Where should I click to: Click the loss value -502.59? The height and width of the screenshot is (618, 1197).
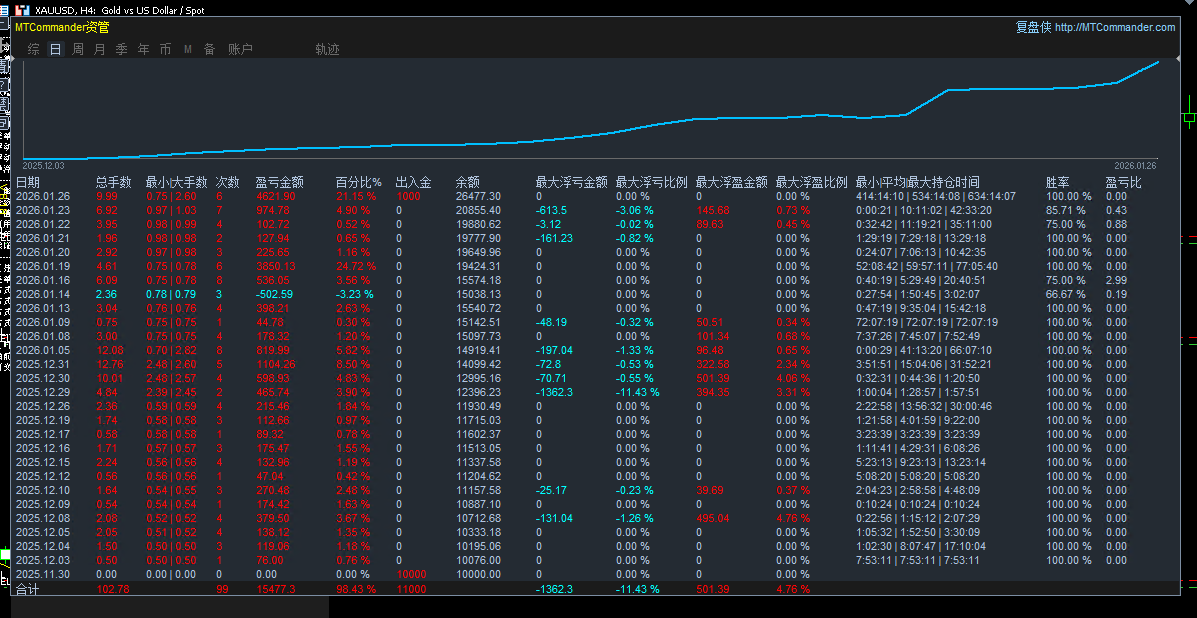(276, 295)
